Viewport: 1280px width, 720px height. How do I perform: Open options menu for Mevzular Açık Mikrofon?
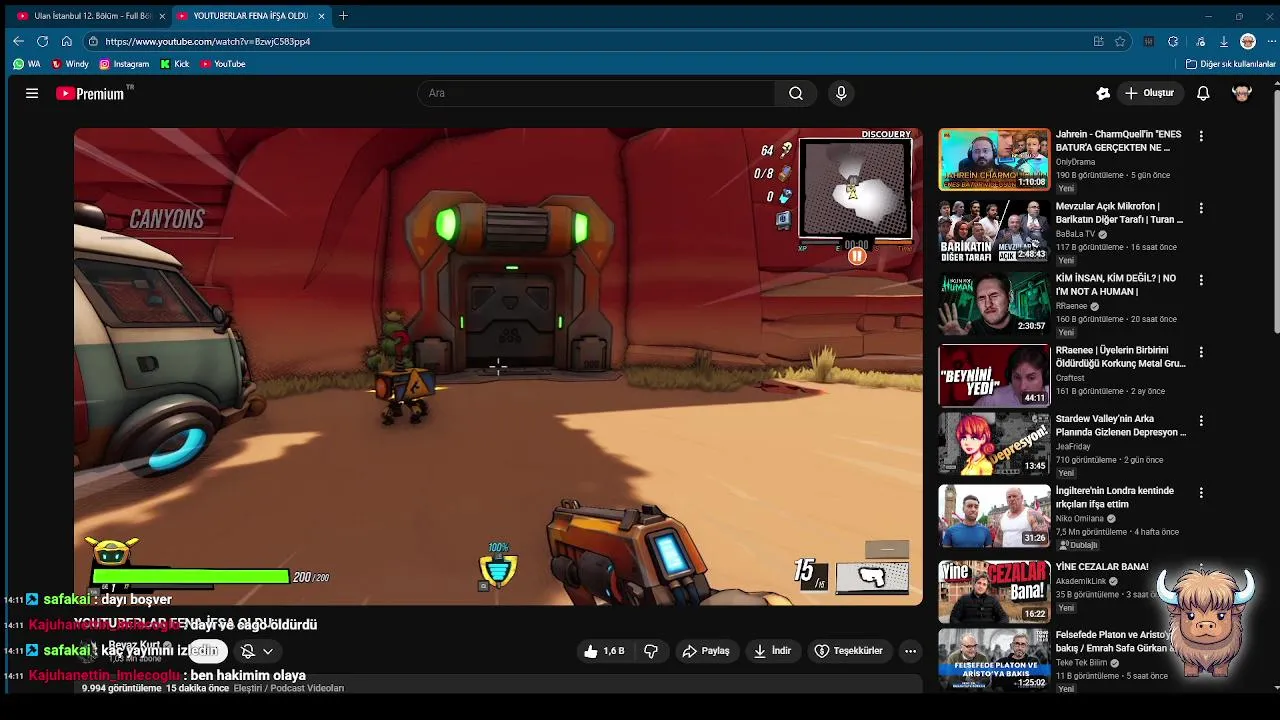click(1201, 208)
